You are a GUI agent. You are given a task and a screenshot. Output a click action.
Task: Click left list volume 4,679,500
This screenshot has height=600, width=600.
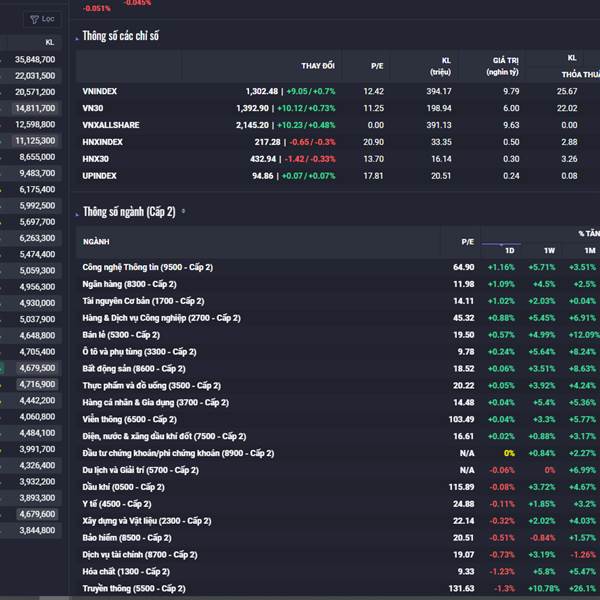[37, 368]
